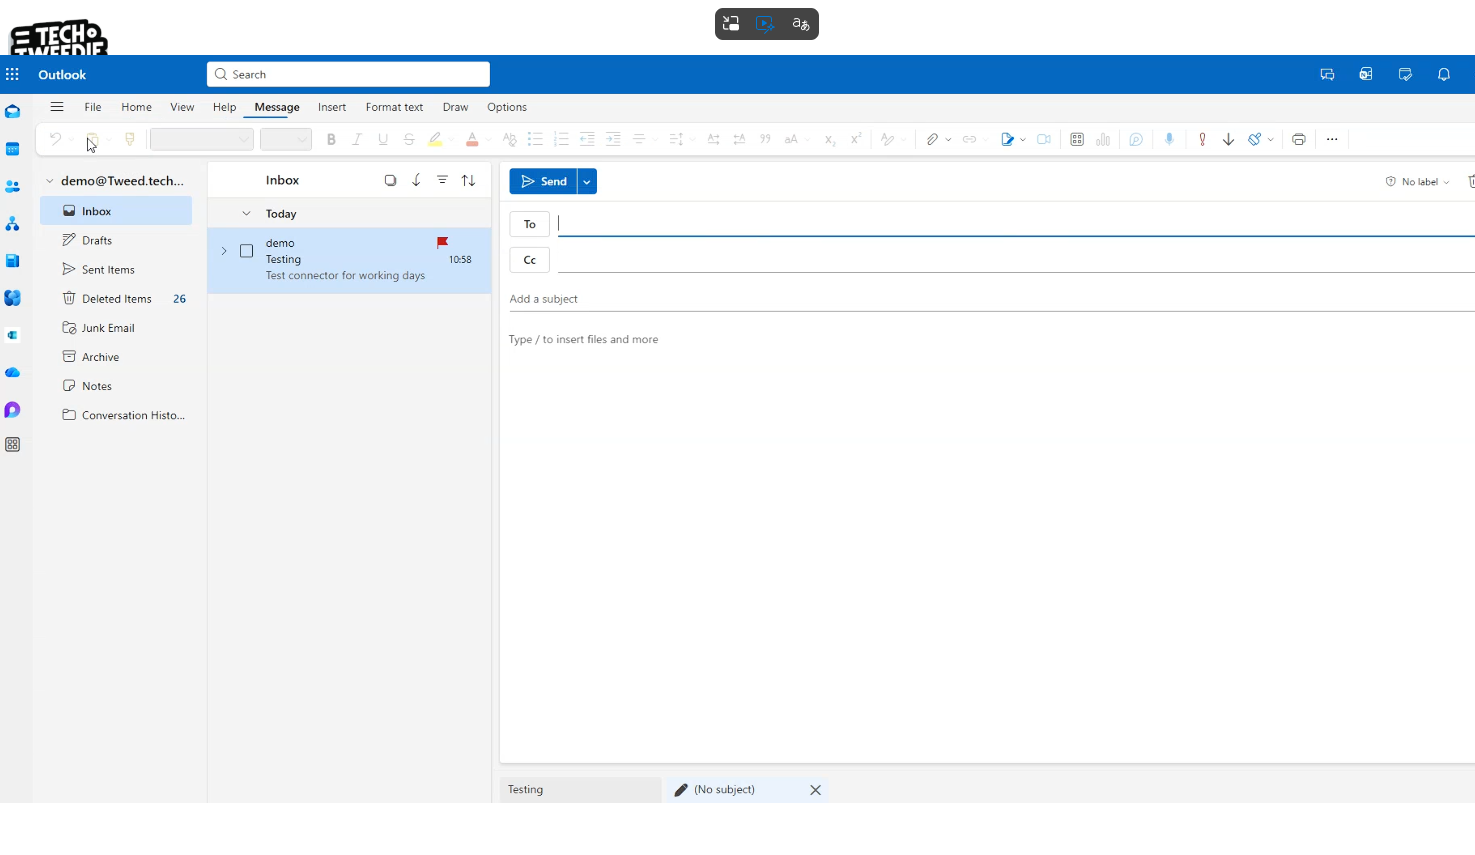1475x855 pixels.
Task: Toggle the hamburger navigation pane button
Action: [x=57, y=107]
